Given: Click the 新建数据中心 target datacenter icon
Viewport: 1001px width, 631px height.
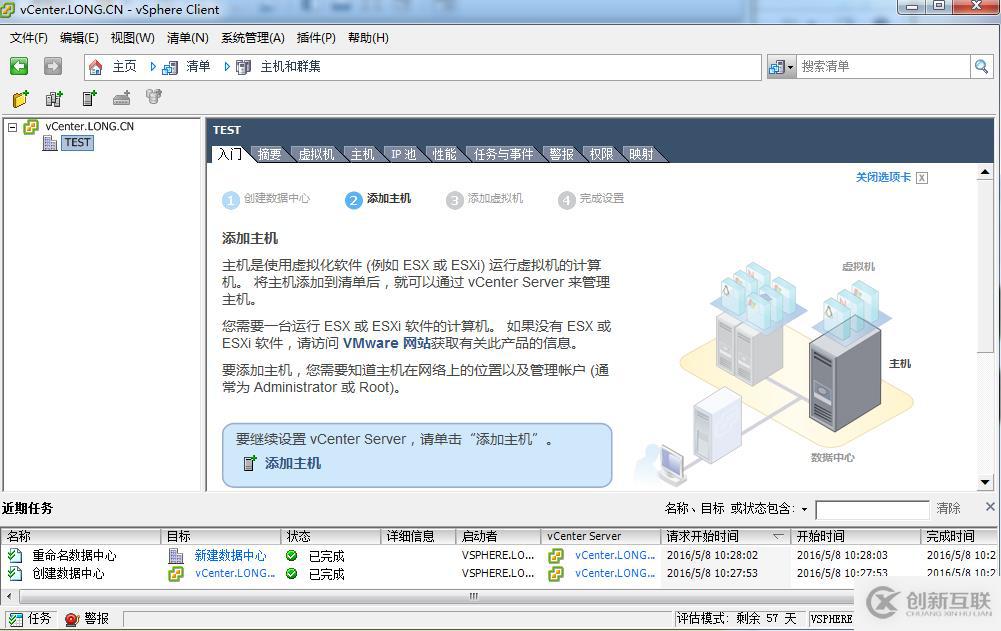Looking at the screenshot, I should [x=176, y=556].
